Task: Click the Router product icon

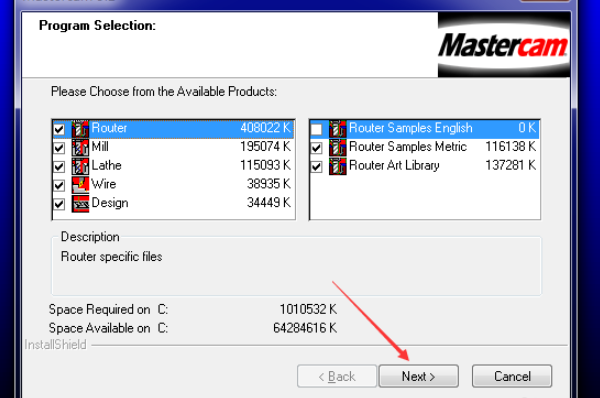Action: [80, 129]
